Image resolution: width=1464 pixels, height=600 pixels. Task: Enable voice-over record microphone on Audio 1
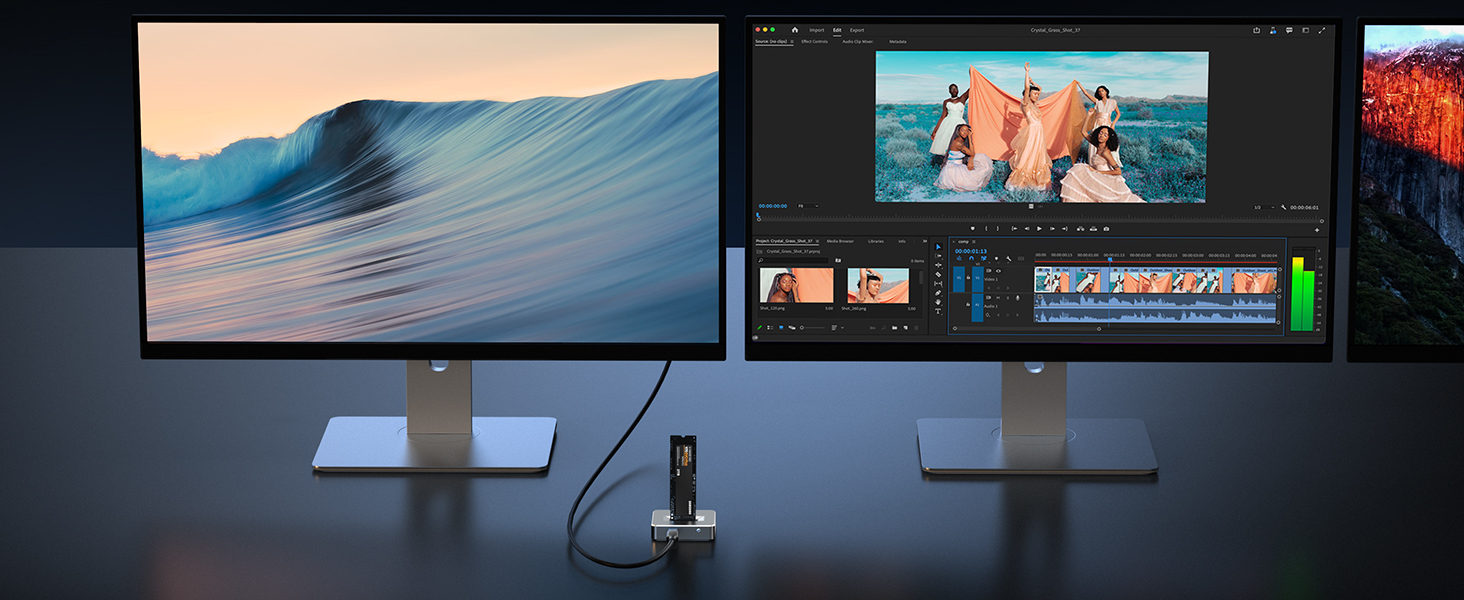pyautogui.click(x=1018, y=297)
